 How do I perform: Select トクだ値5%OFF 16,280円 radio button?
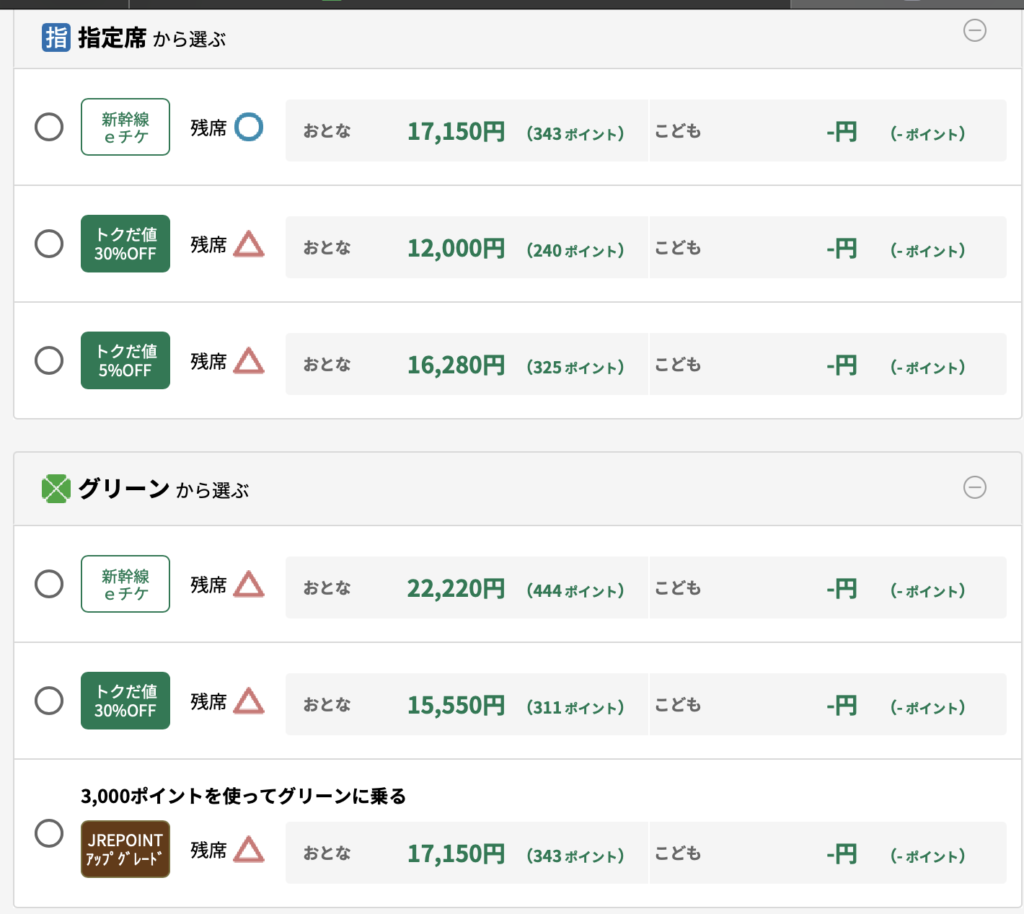click(x=49, y=360)
